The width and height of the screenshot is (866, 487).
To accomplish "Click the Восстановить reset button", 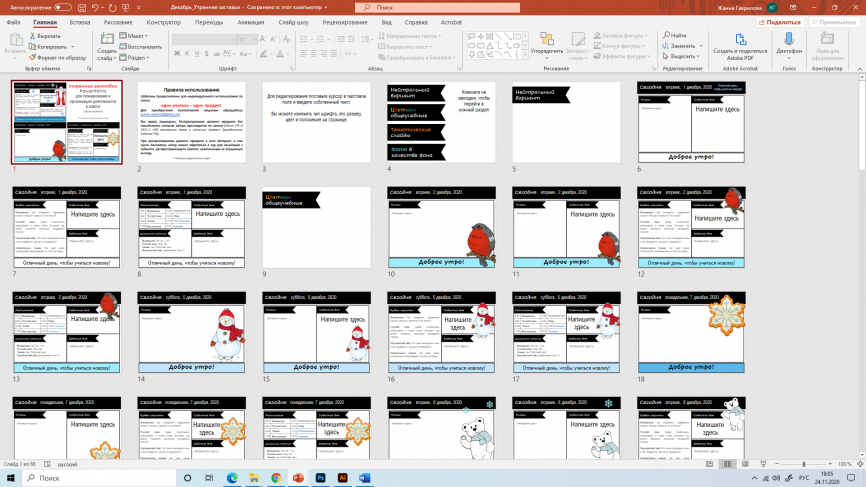I will 144,46.
